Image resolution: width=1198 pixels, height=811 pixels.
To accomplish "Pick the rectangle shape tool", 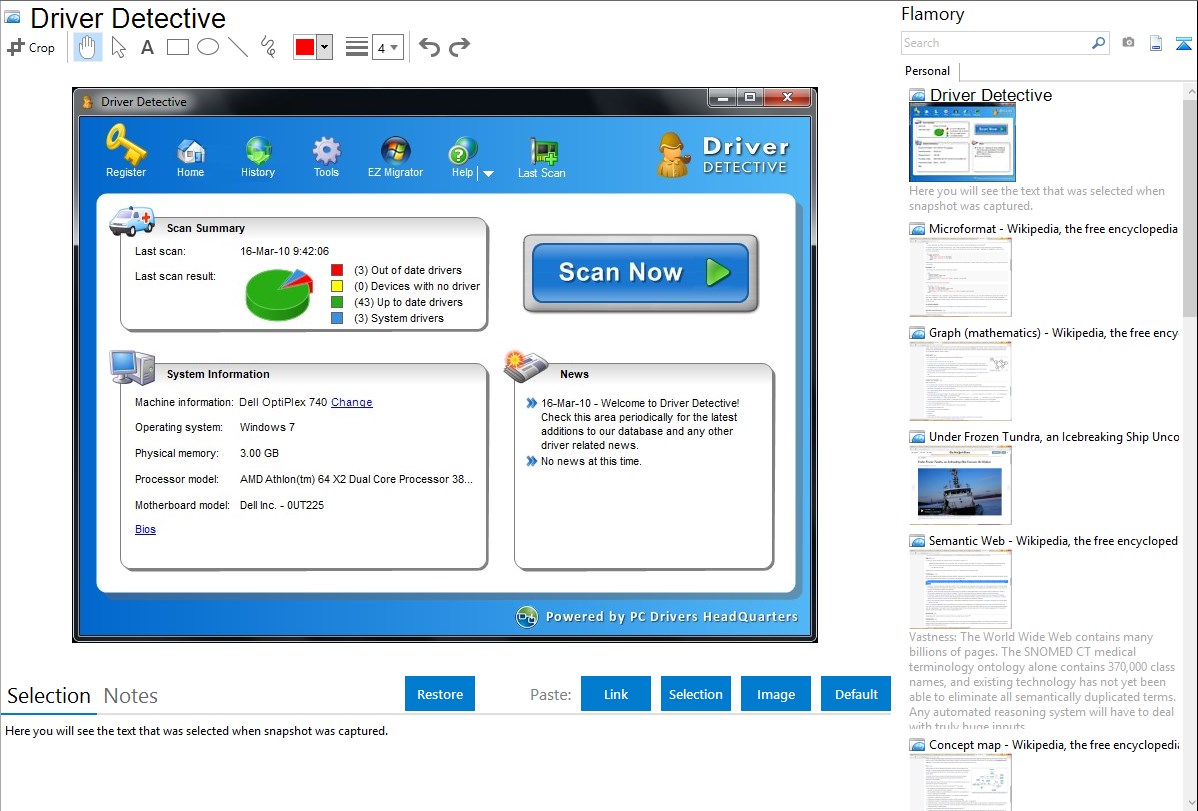I will click(x=177, y=47).
